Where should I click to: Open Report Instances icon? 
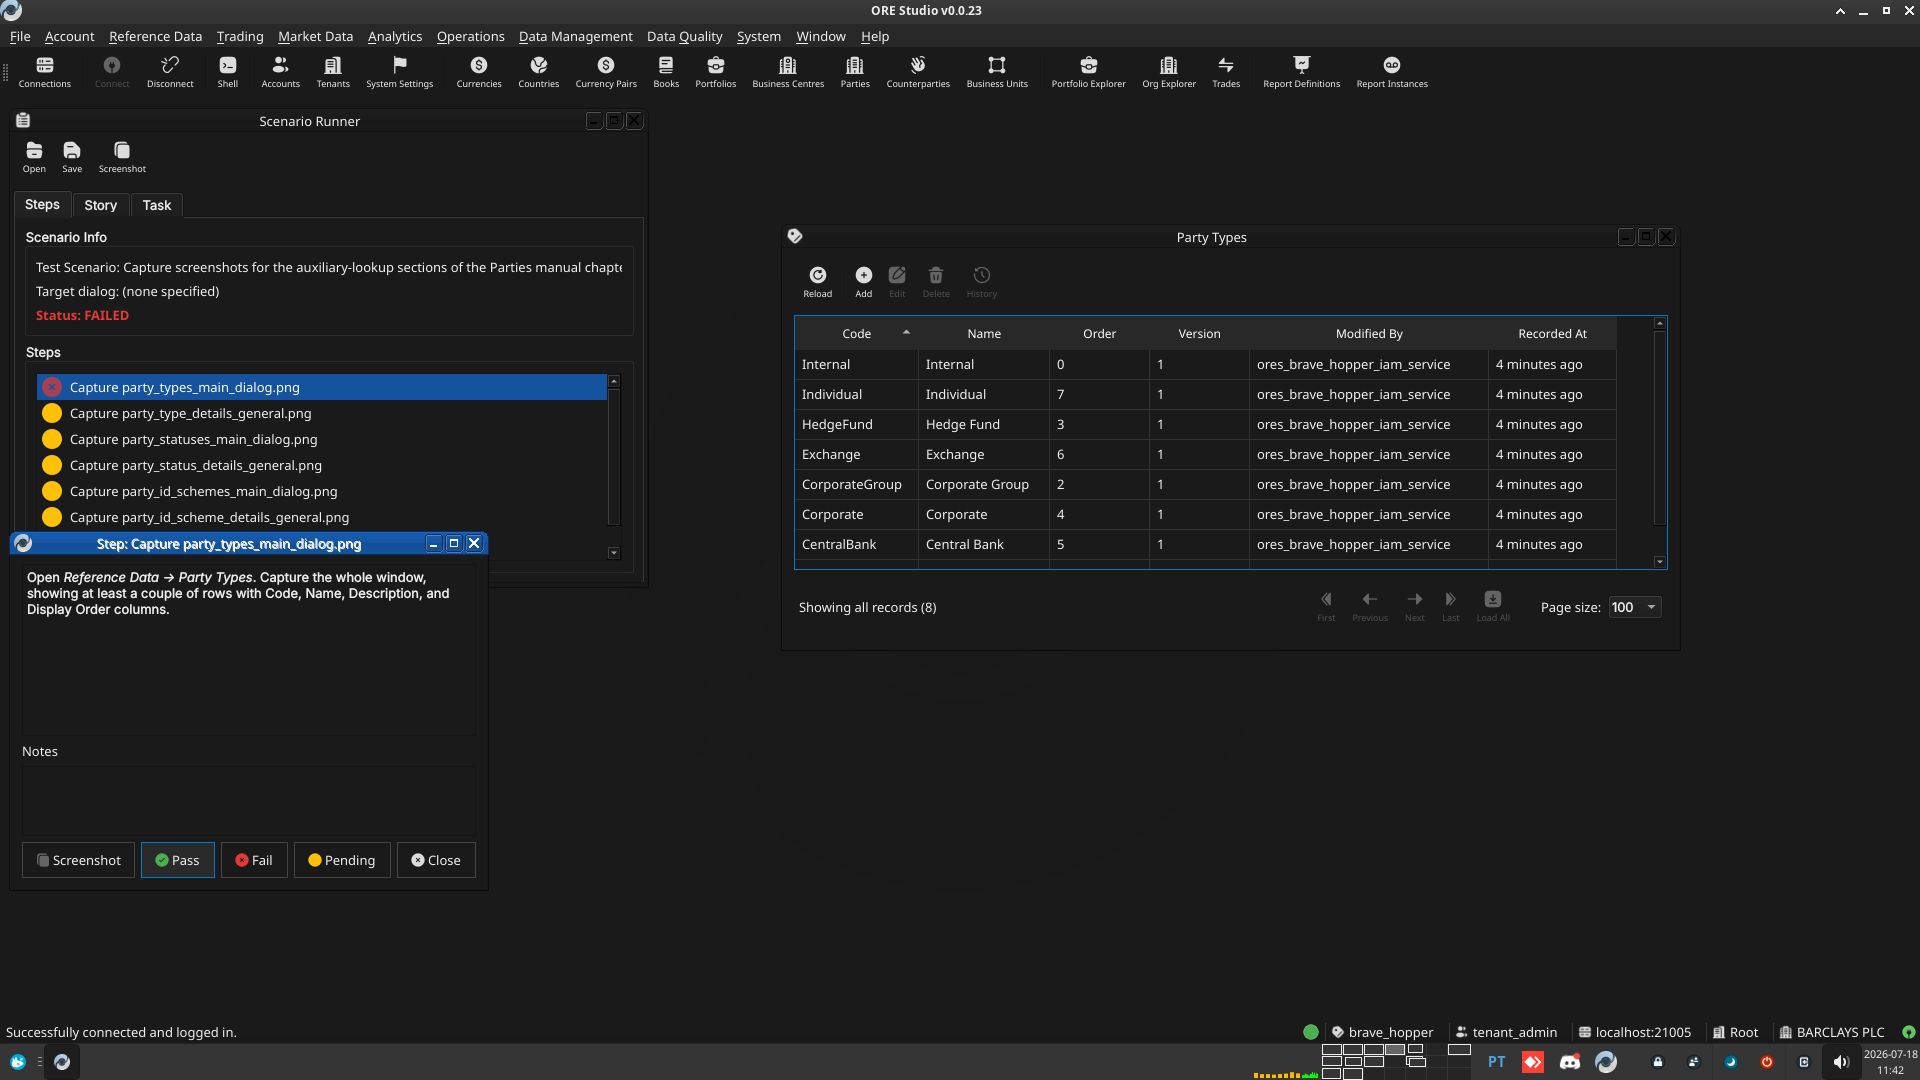point(1392,71)
